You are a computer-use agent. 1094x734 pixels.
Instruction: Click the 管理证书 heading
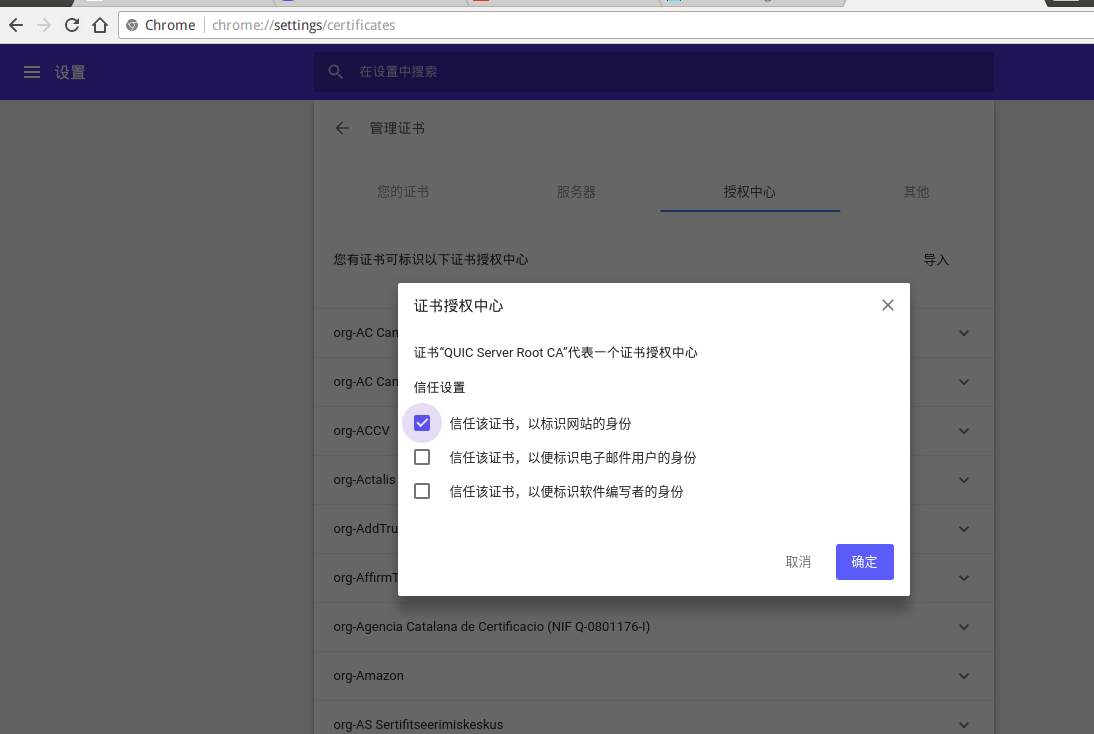pos(397,128)
